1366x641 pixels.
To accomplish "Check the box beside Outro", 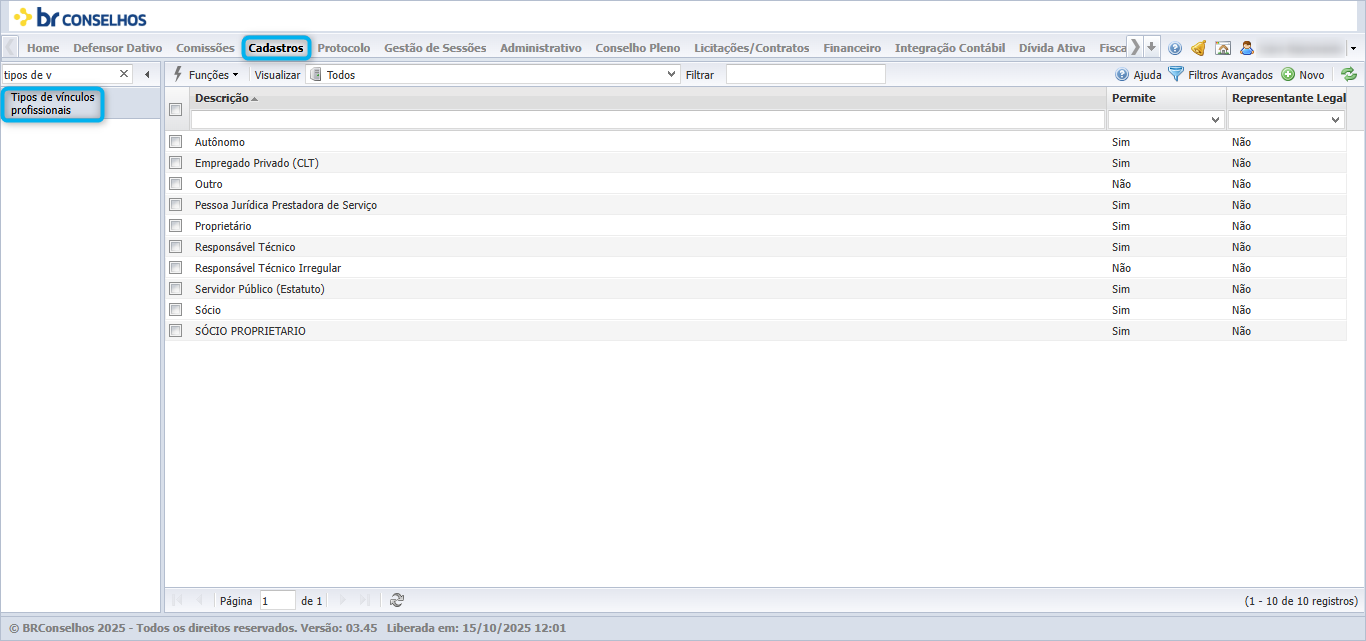I will [x=176, y=184].
